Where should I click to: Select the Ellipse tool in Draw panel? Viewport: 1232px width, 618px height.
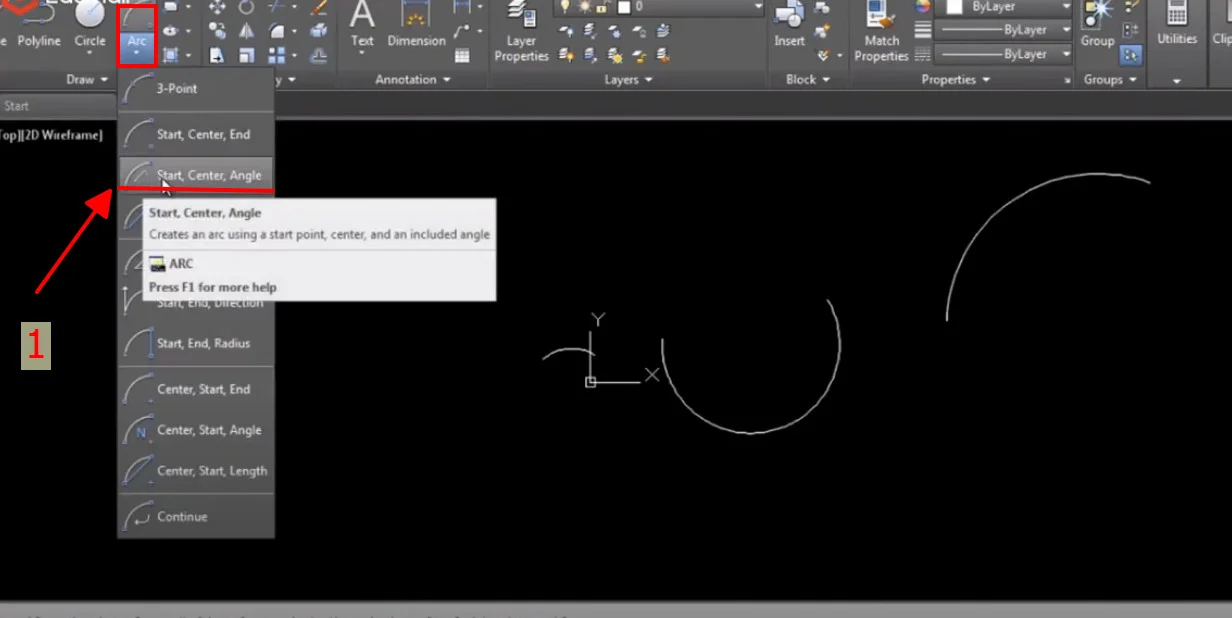click(x=171, y=32)
